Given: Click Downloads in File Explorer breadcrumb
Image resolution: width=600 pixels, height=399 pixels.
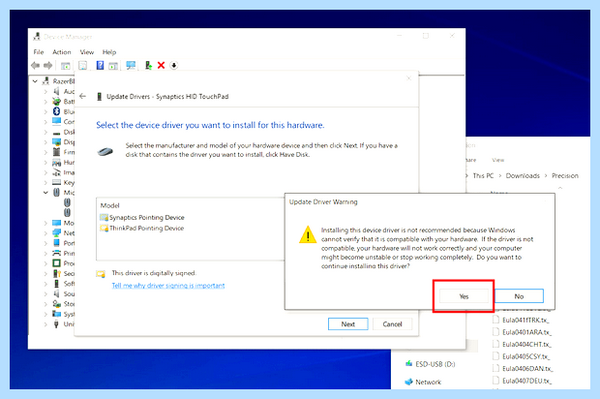Looking at the screenshot, I should coord(522,176).
